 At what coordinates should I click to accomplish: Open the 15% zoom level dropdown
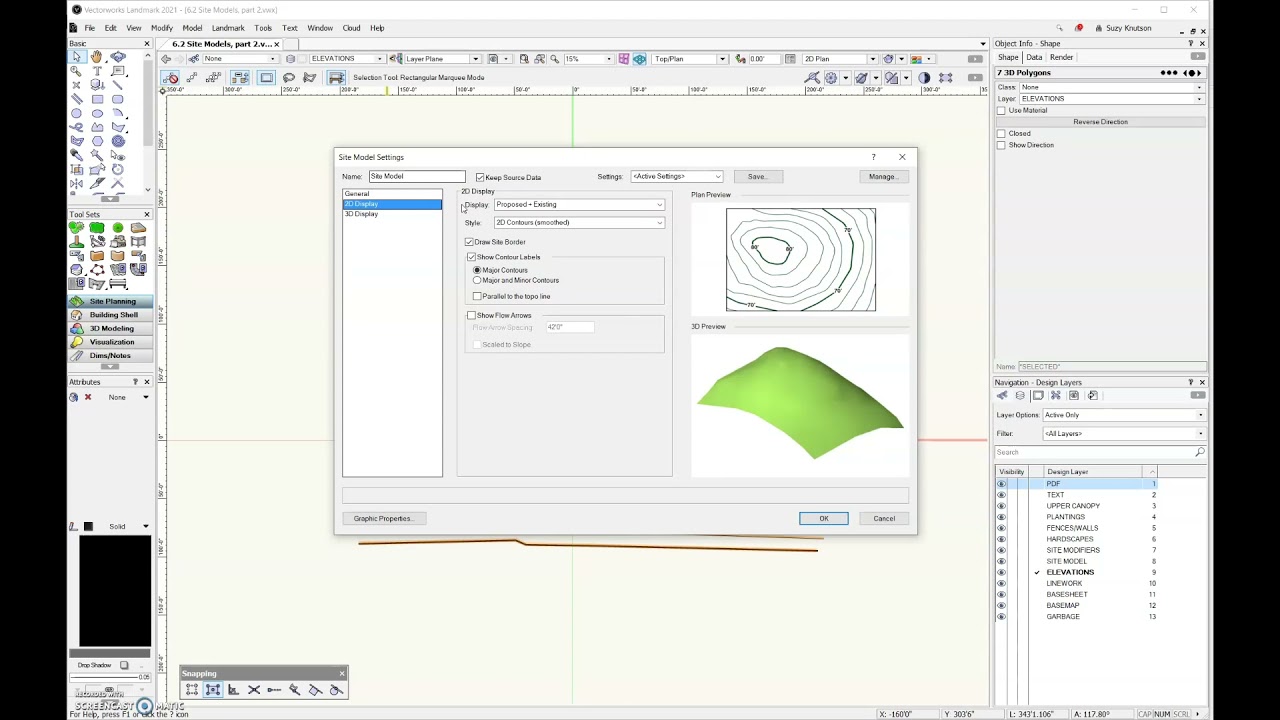click(x=588, y=59)
